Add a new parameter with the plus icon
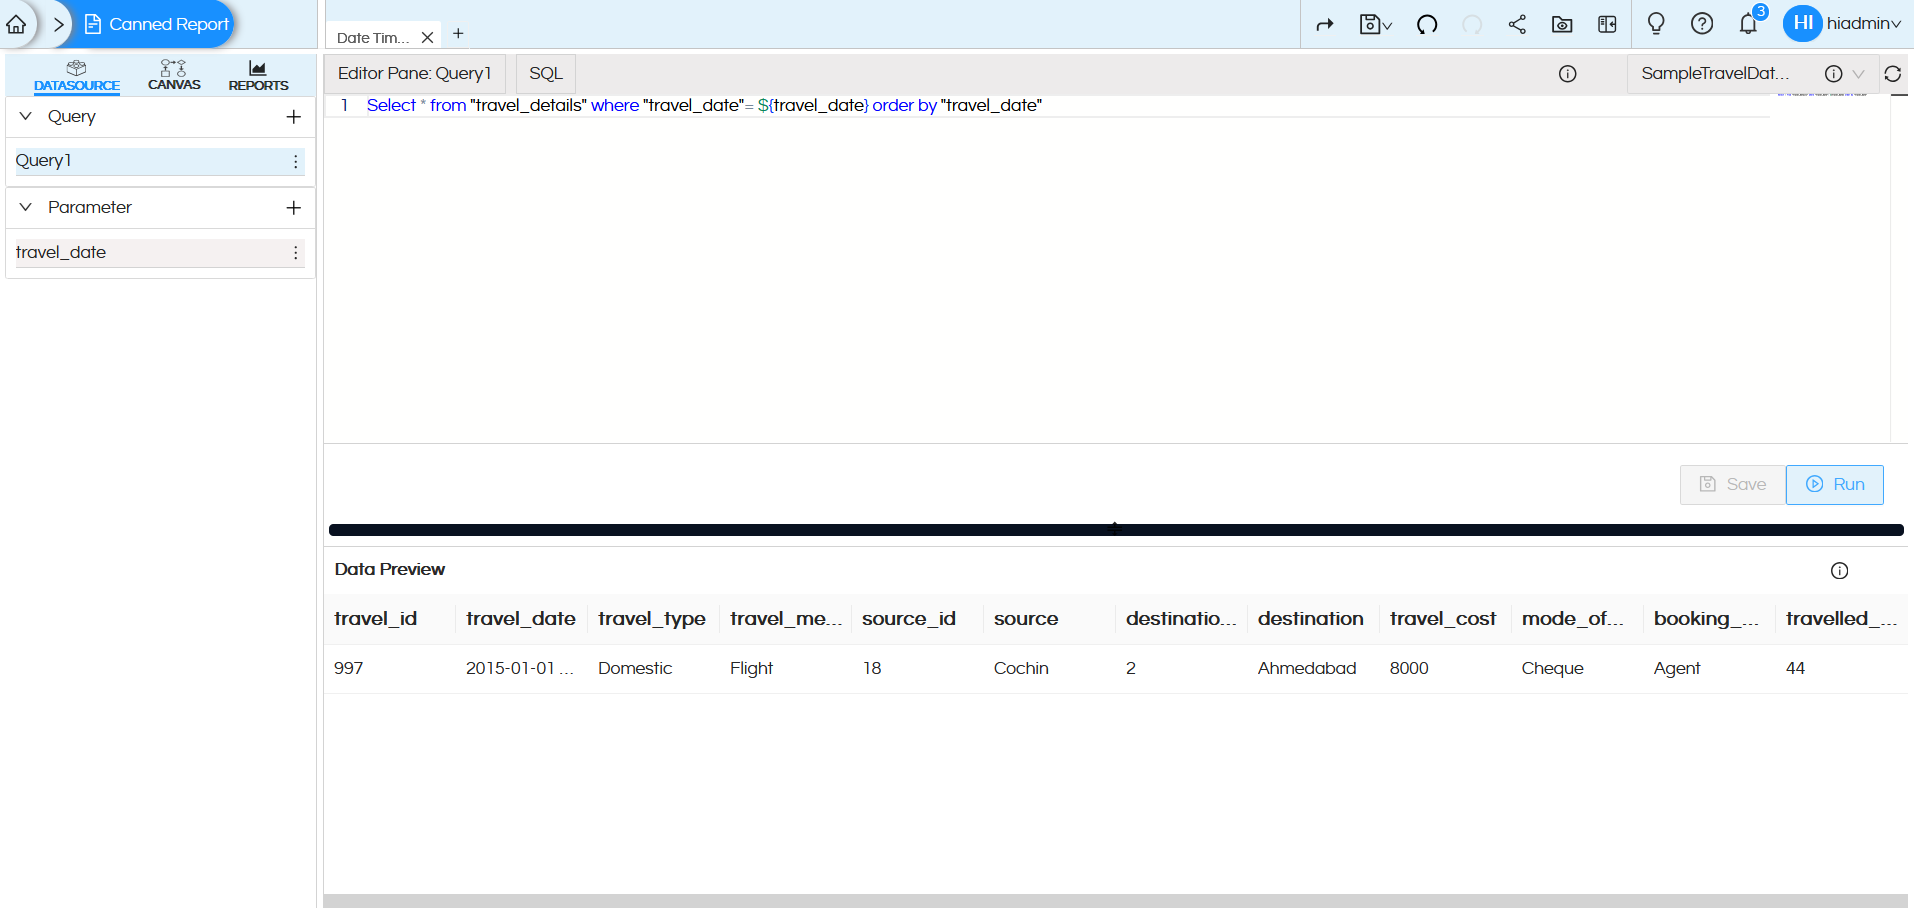This screenshot has width=1914, height=912. coord(293,208)
